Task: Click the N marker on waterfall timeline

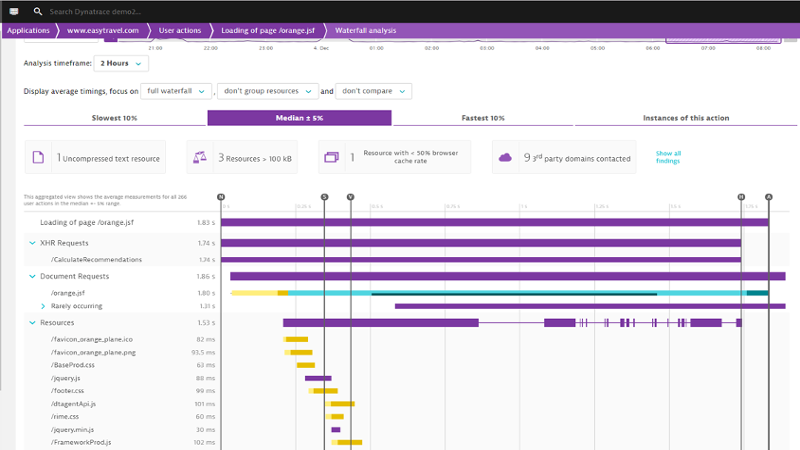Action: point(221,197)
